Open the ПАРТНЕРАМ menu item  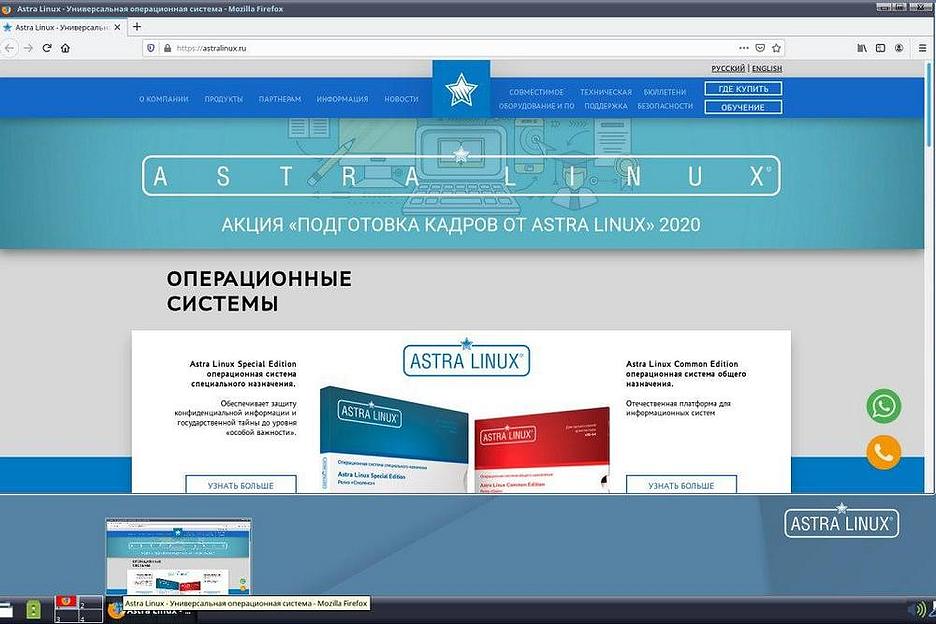coord(280,99)
